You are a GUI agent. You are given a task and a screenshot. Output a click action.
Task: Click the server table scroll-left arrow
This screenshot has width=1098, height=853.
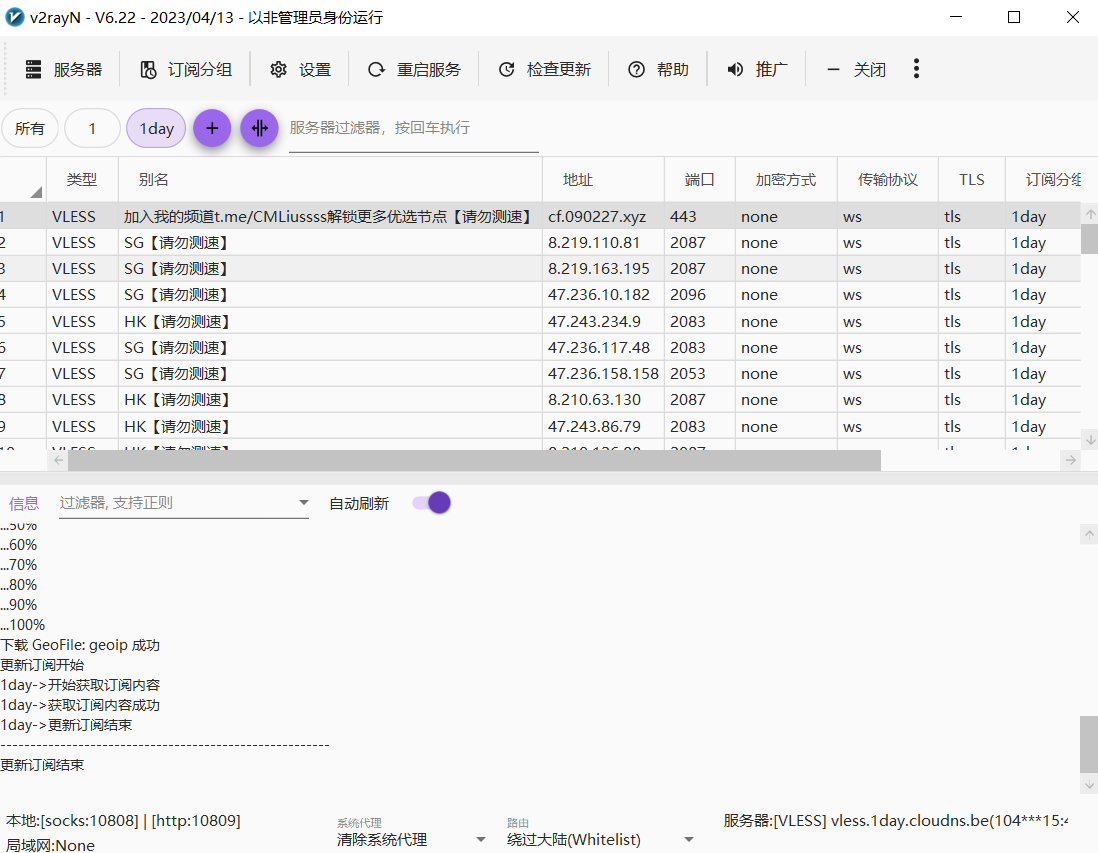point(59,460)
